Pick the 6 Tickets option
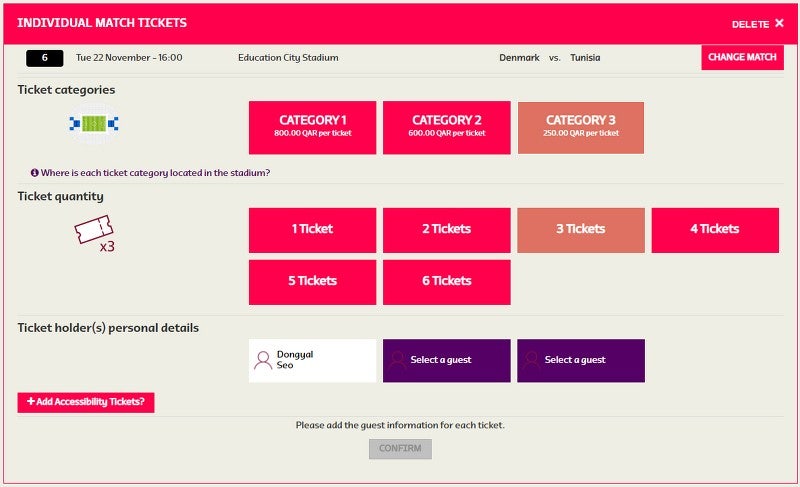 (446, 282)
